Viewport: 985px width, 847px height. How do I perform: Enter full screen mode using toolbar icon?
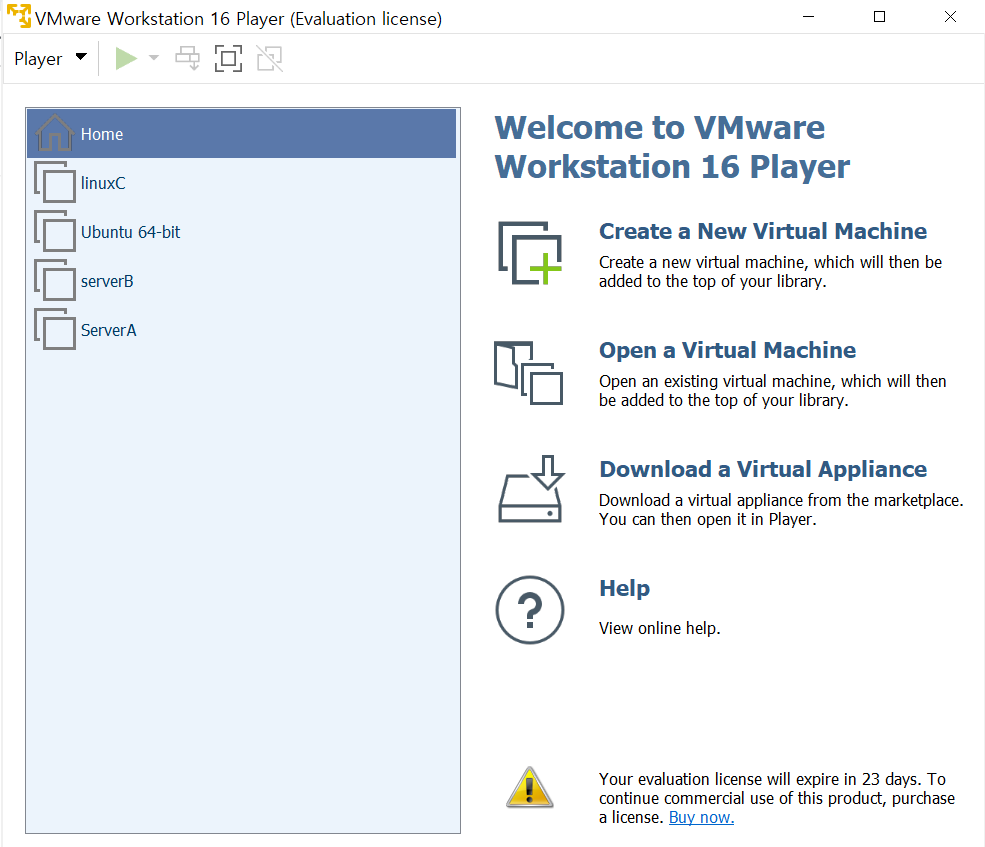point(228,58)
